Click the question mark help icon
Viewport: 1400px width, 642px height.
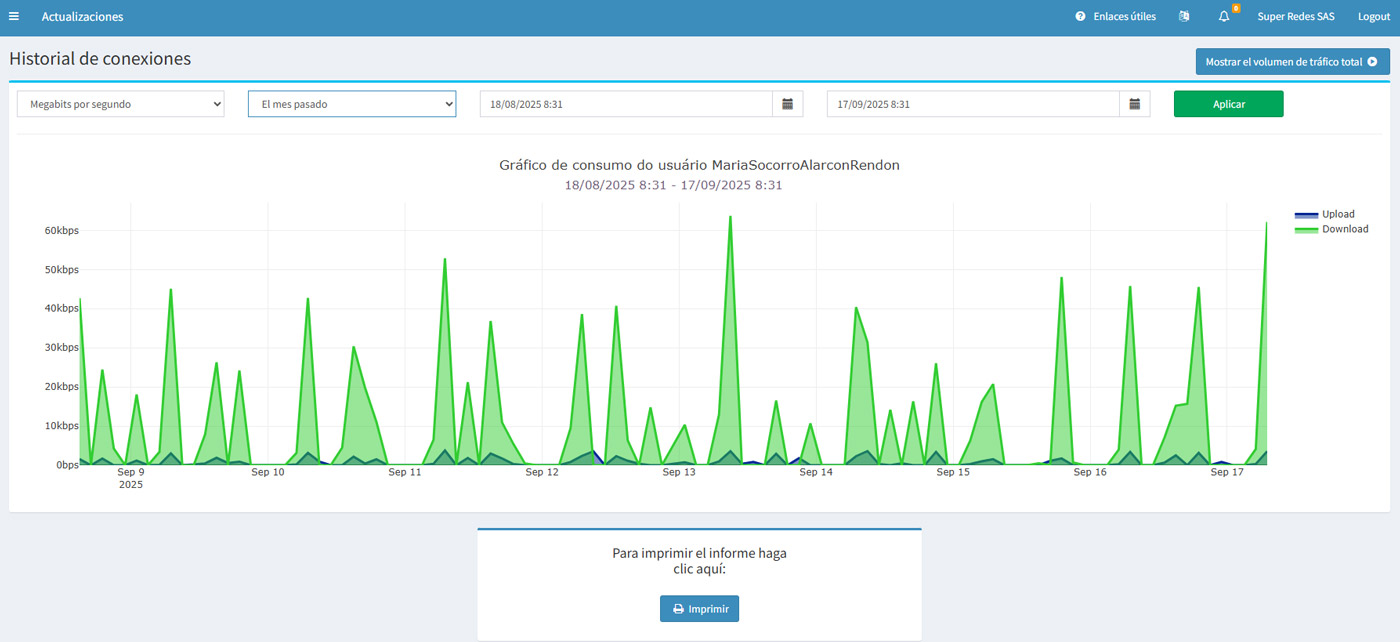1080,17
